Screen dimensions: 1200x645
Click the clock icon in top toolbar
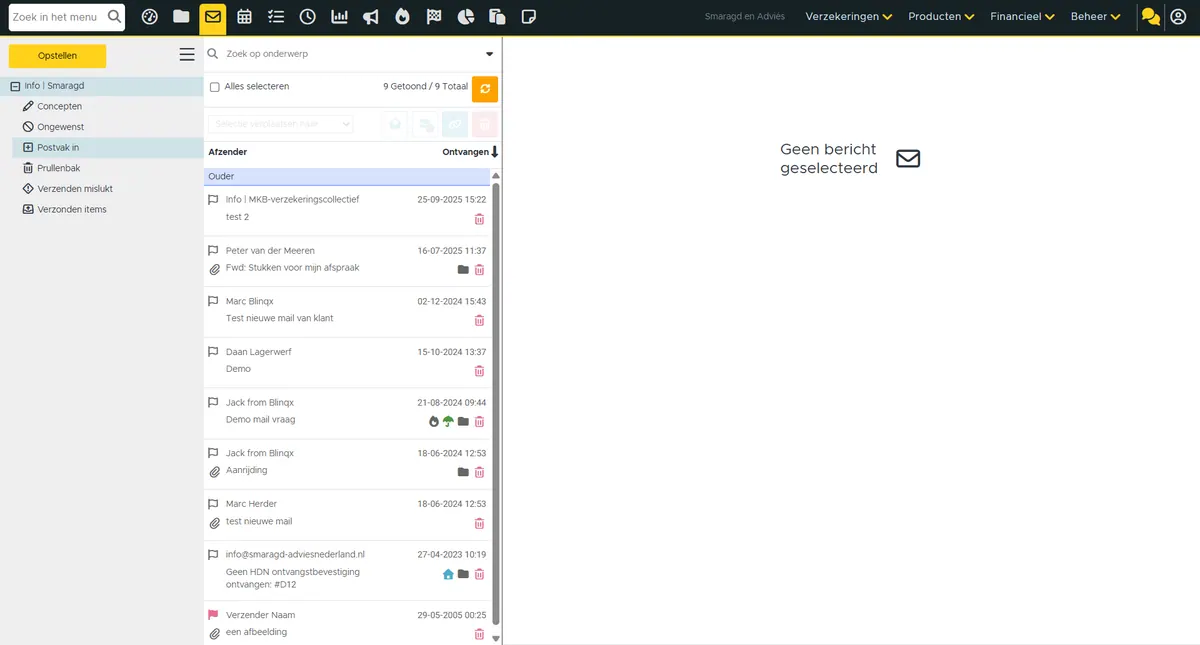pos(308,16)
